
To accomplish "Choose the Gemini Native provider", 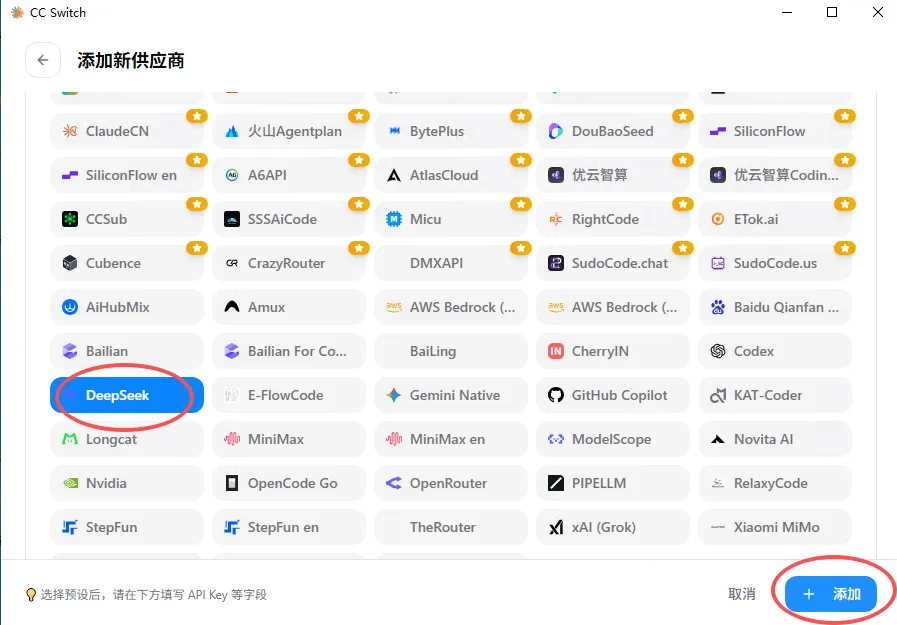I will (x=451, y=395).
